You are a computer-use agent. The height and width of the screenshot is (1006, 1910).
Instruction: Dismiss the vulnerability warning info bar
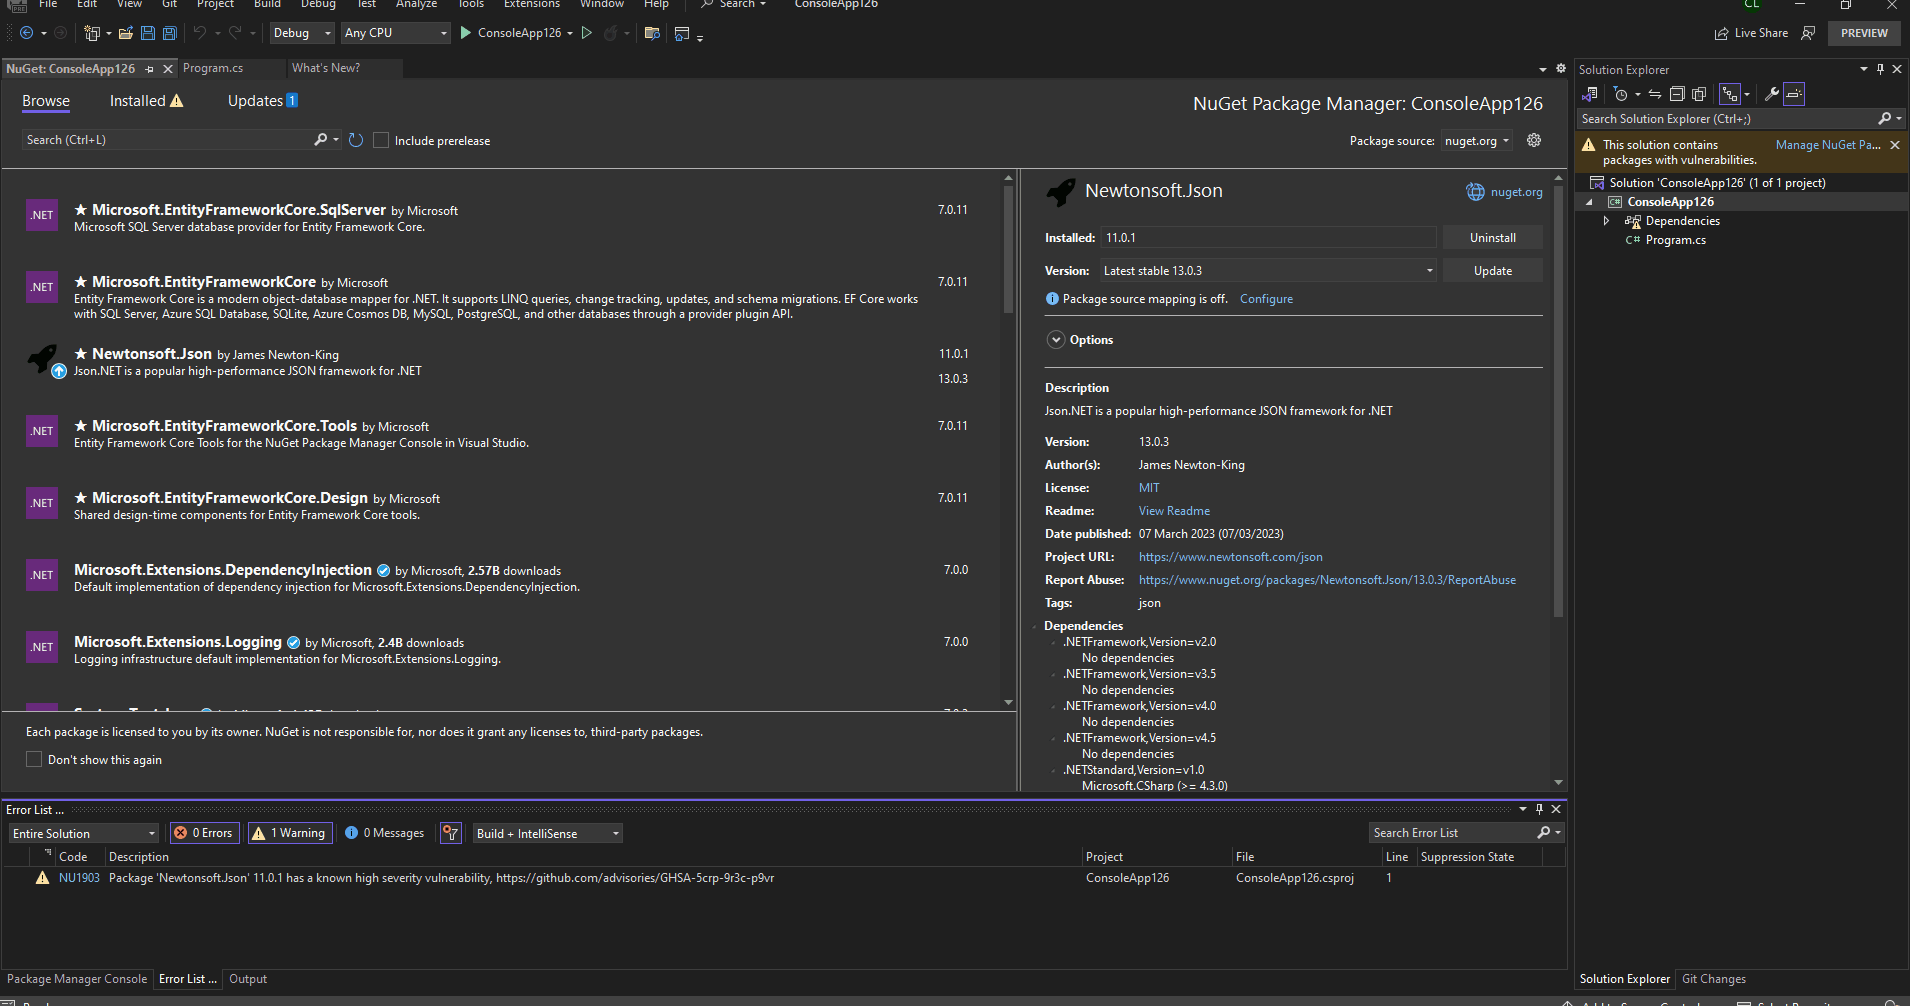tap(1895, 145)
